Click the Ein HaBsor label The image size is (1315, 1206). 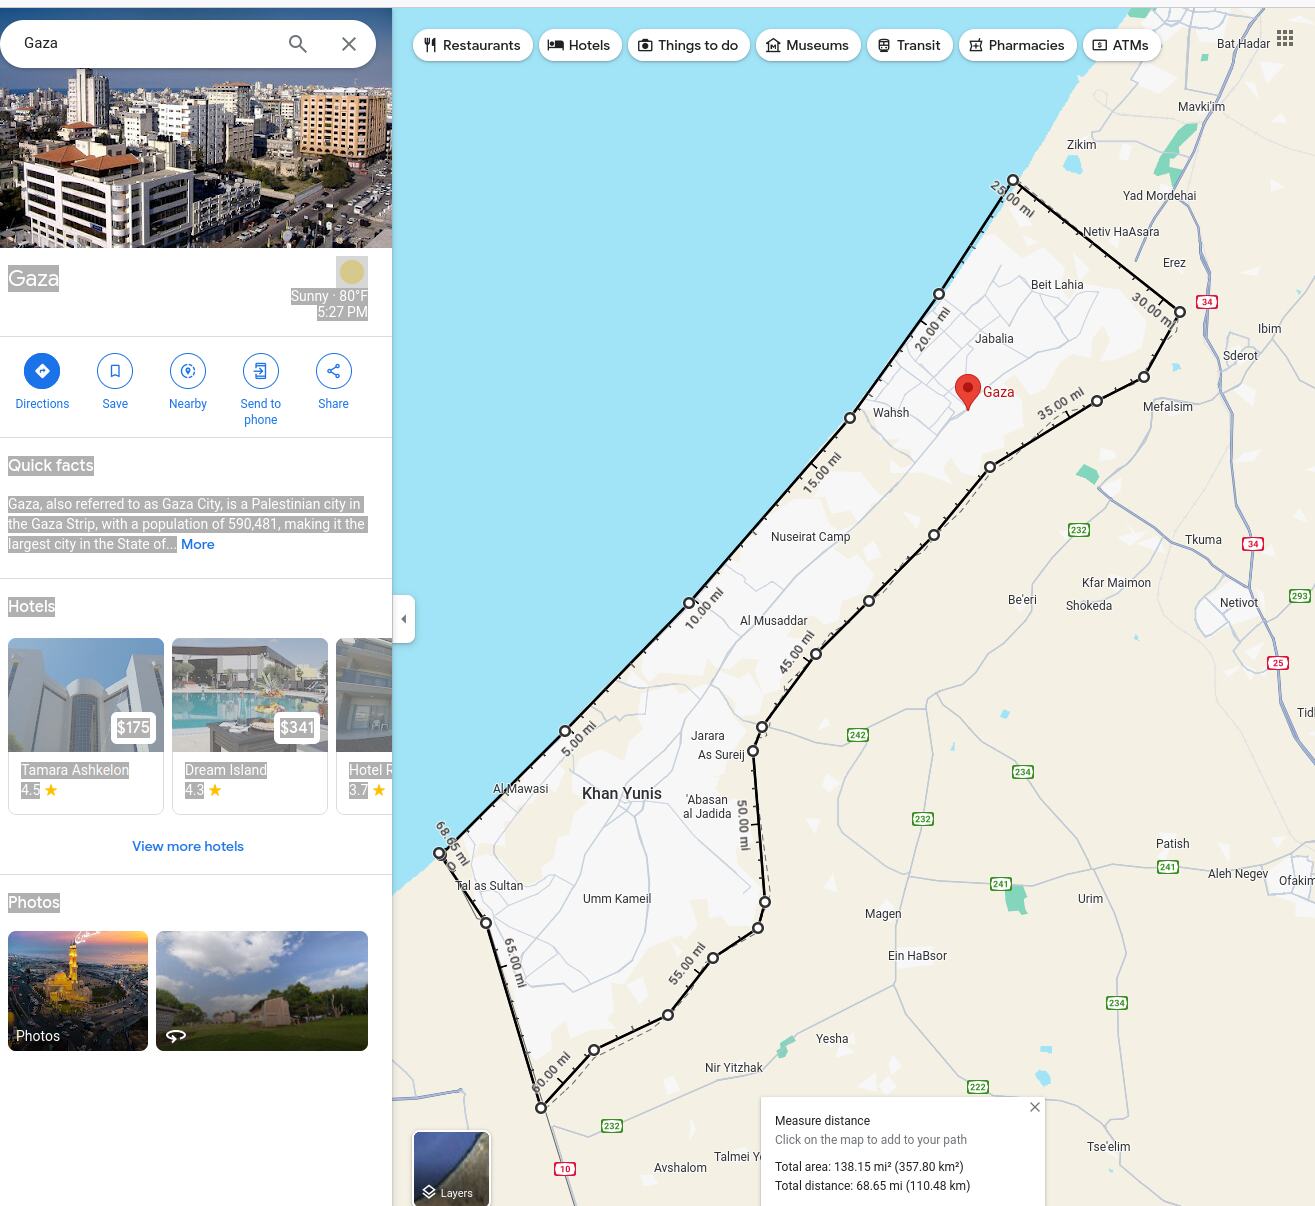point(917,956)
